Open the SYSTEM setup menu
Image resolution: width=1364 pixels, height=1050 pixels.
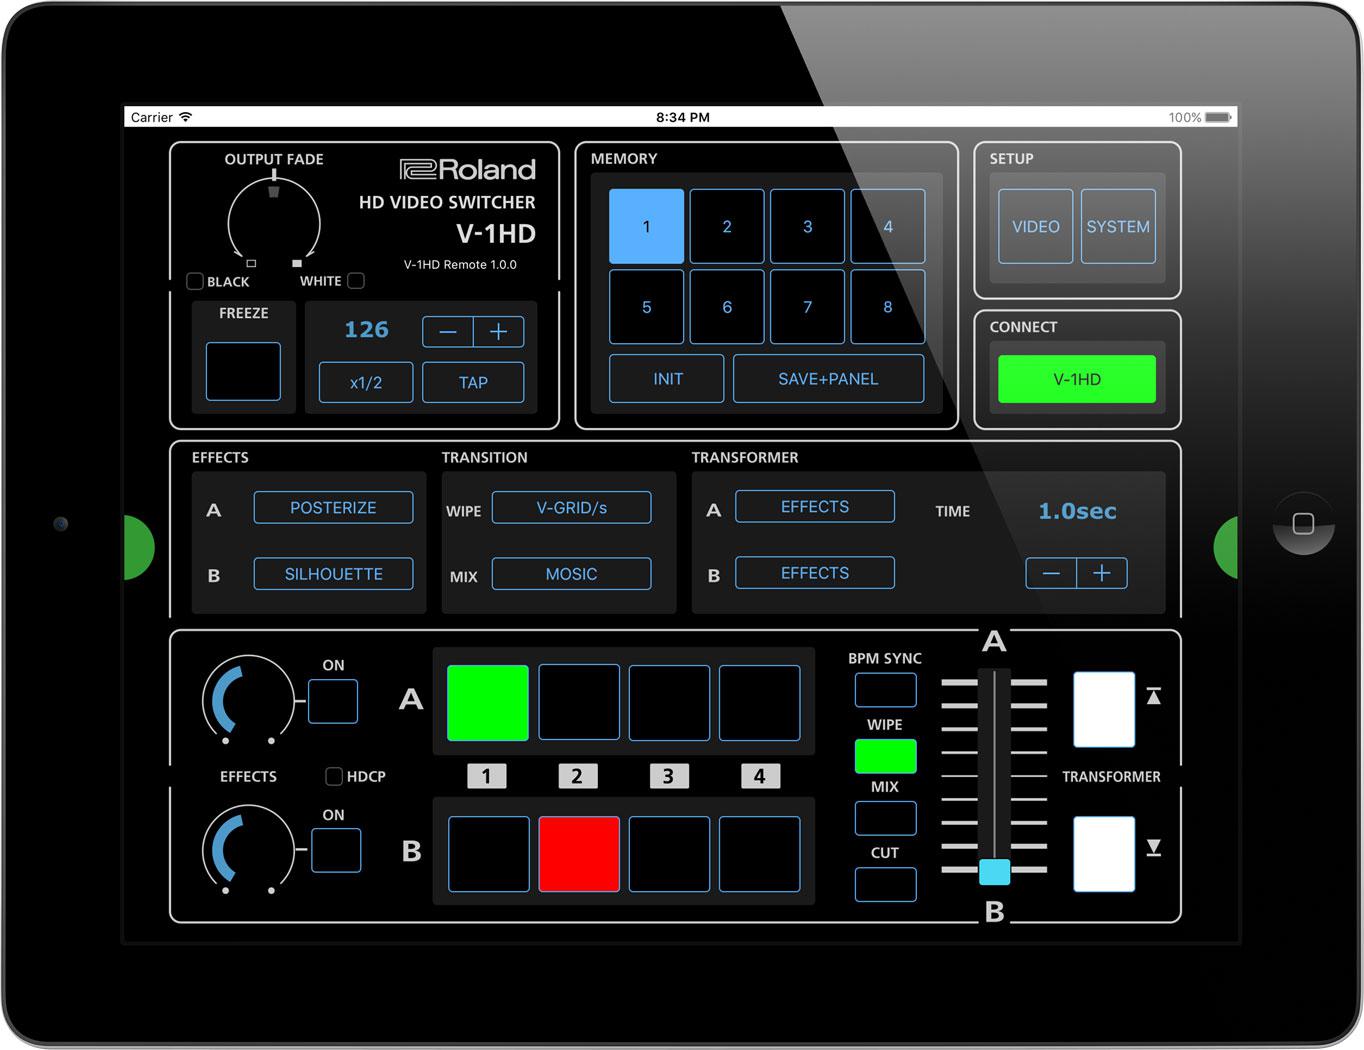coord(1118,227)
